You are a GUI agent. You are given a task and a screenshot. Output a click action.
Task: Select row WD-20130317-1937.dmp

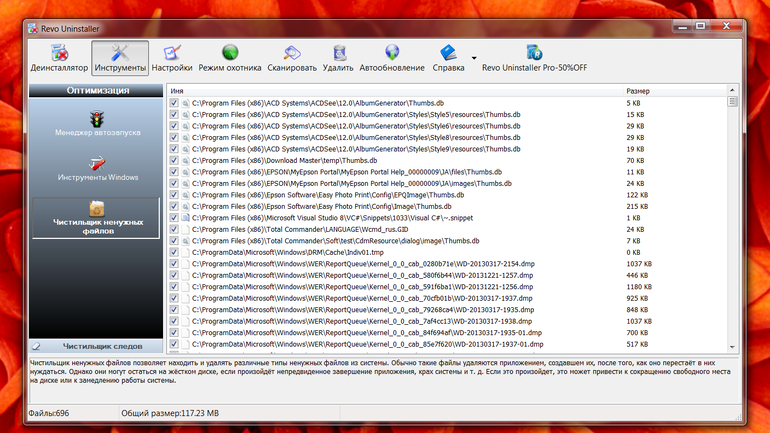(x=447, y=298)
